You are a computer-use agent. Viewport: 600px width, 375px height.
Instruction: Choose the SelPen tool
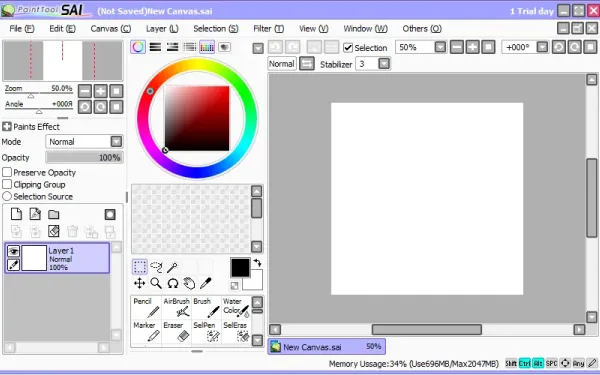click(x=206, y=331)
